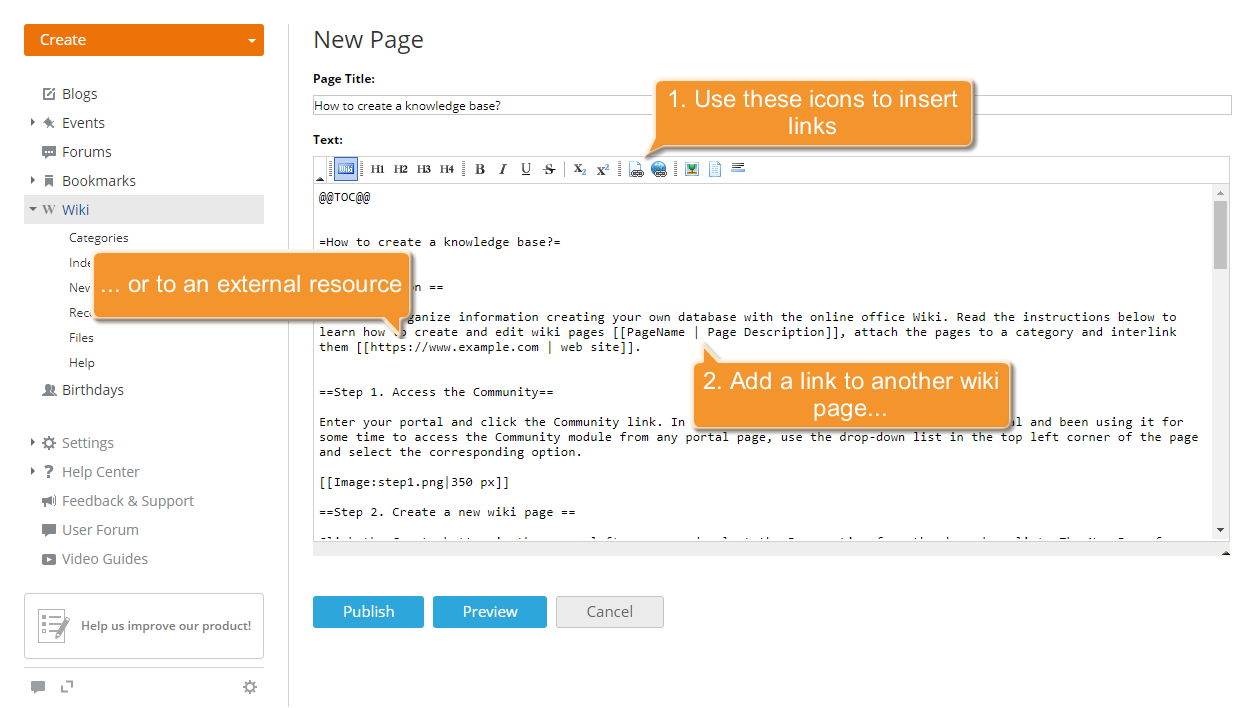1240x708 pixels.
Task: Collapse the editor toolbar with the small arrow
Action: 320,179
